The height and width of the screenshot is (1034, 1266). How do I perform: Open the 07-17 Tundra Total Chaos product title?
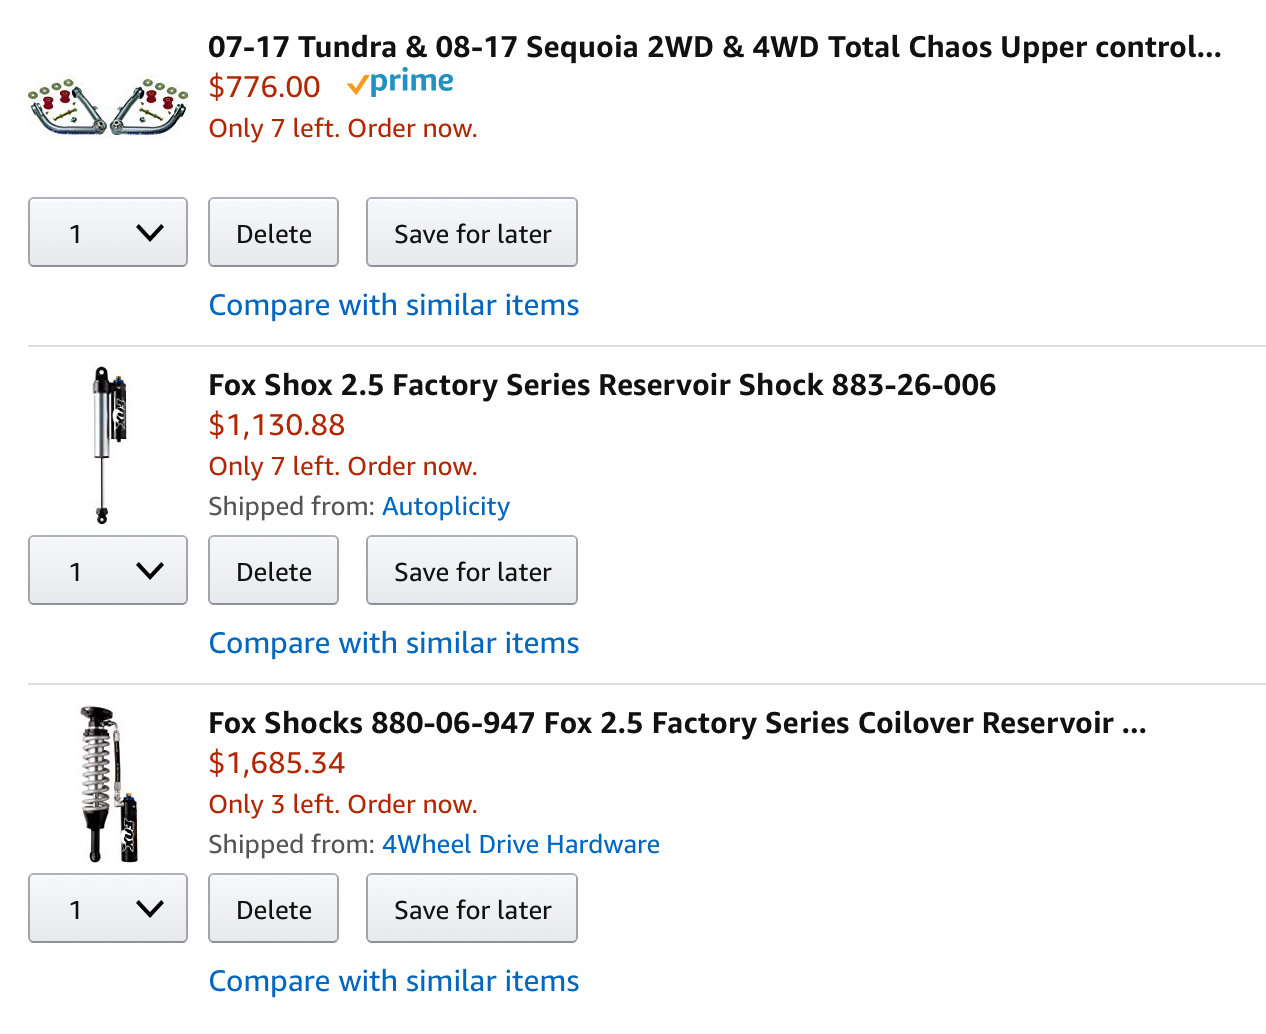click(x=715, y=47)
